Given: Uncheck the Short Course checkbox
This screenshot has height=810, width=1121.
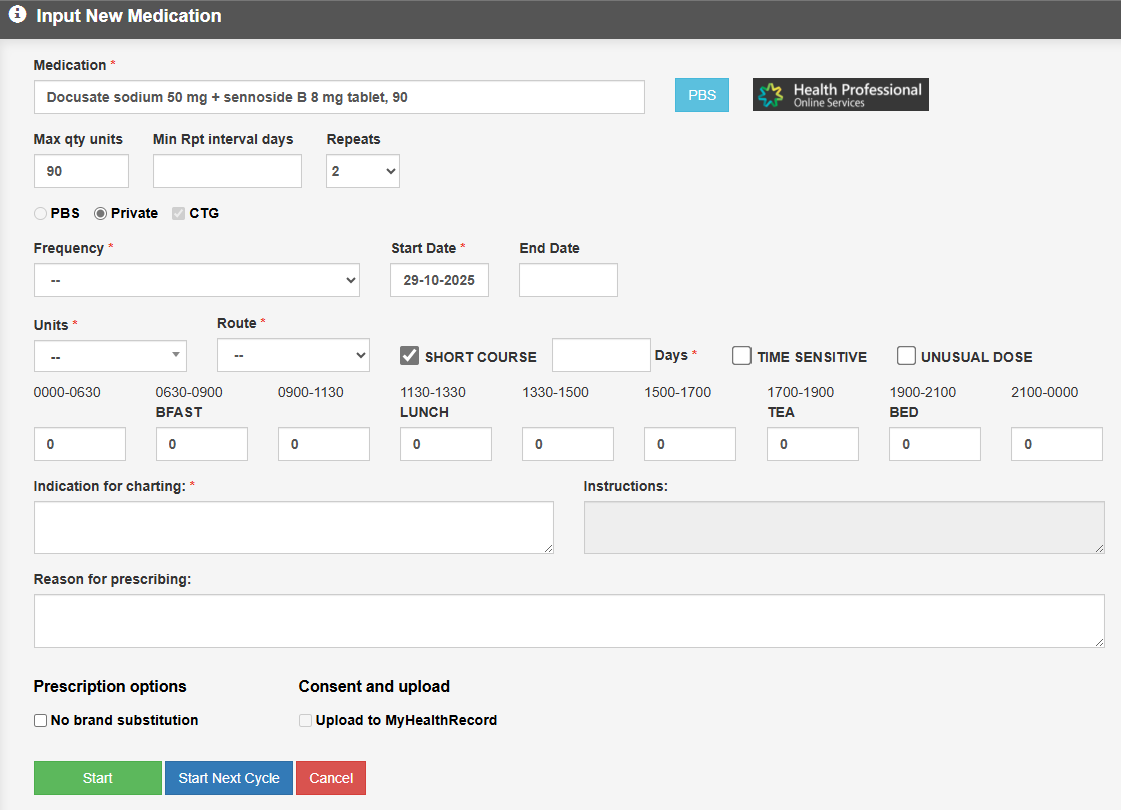Looking at the screenshot, I should click(x=409, y=356).
